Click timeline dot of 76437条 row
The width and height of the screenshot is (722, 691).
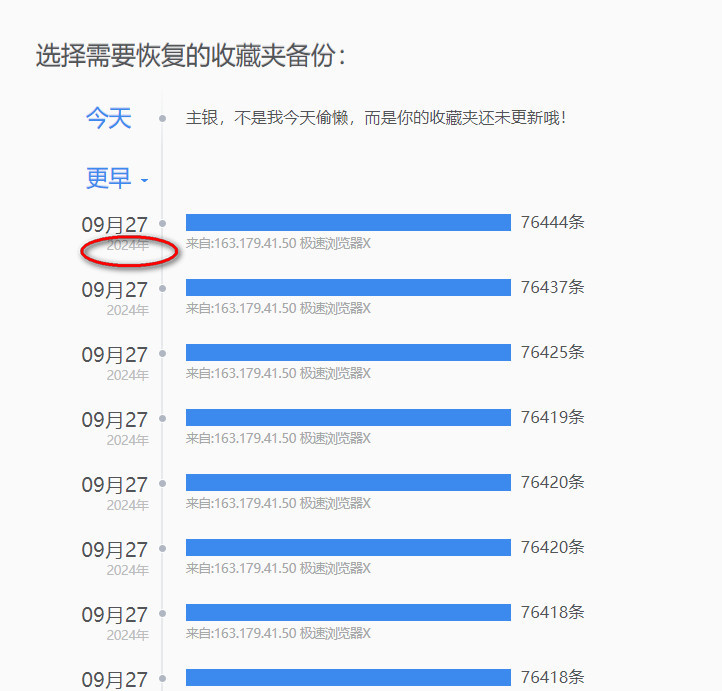pyautogui.click(x=162, y=289)
